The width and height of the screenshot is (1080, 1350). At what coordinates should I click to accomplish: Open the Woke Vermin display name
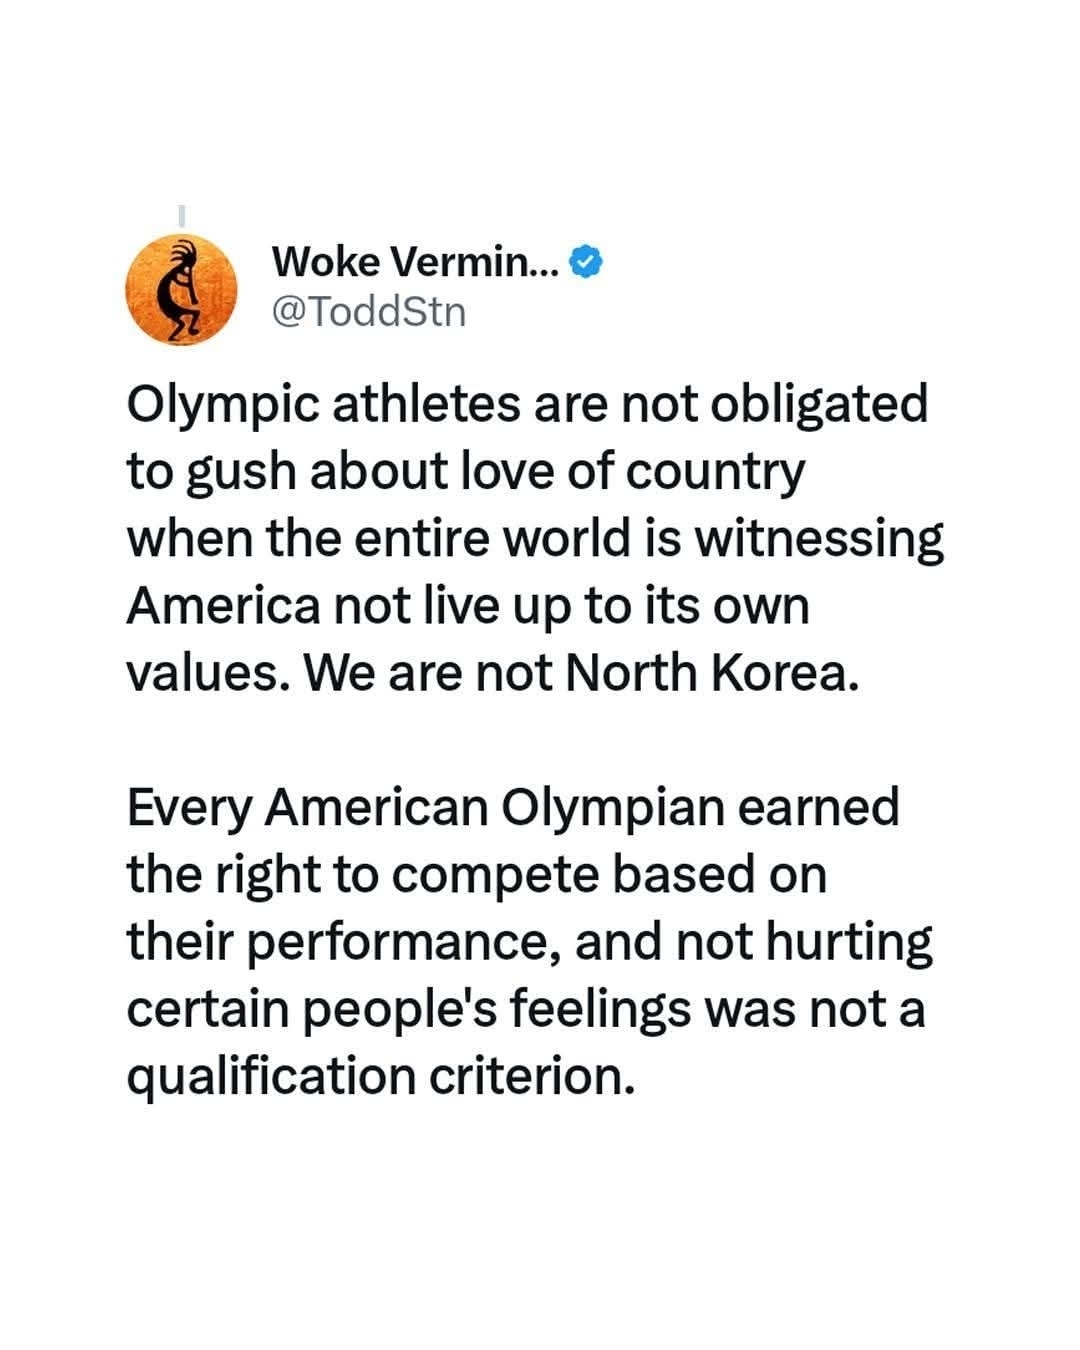pos(416,263)
